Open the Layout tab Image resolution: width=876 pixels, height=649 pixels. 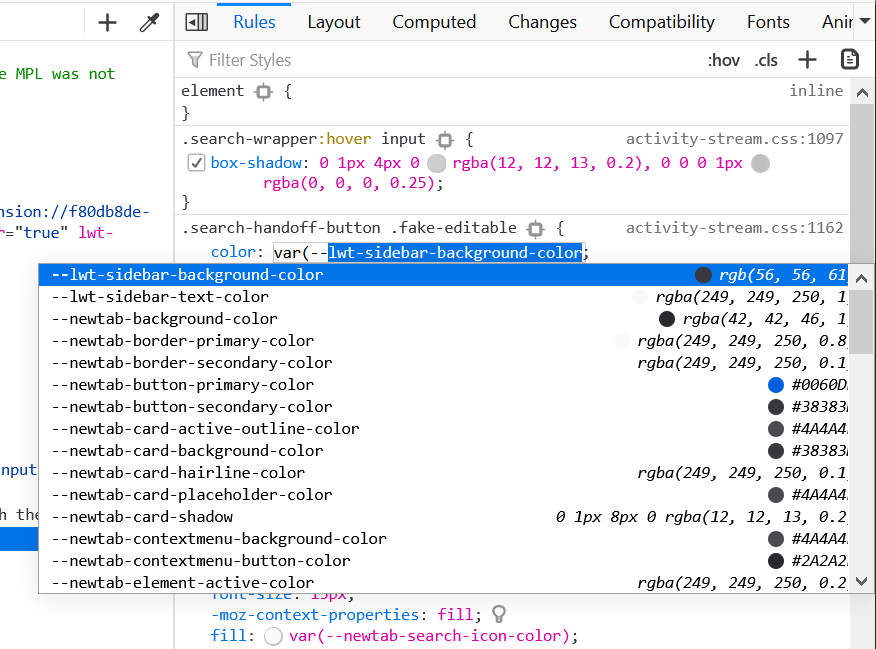(x=334, y=22)
